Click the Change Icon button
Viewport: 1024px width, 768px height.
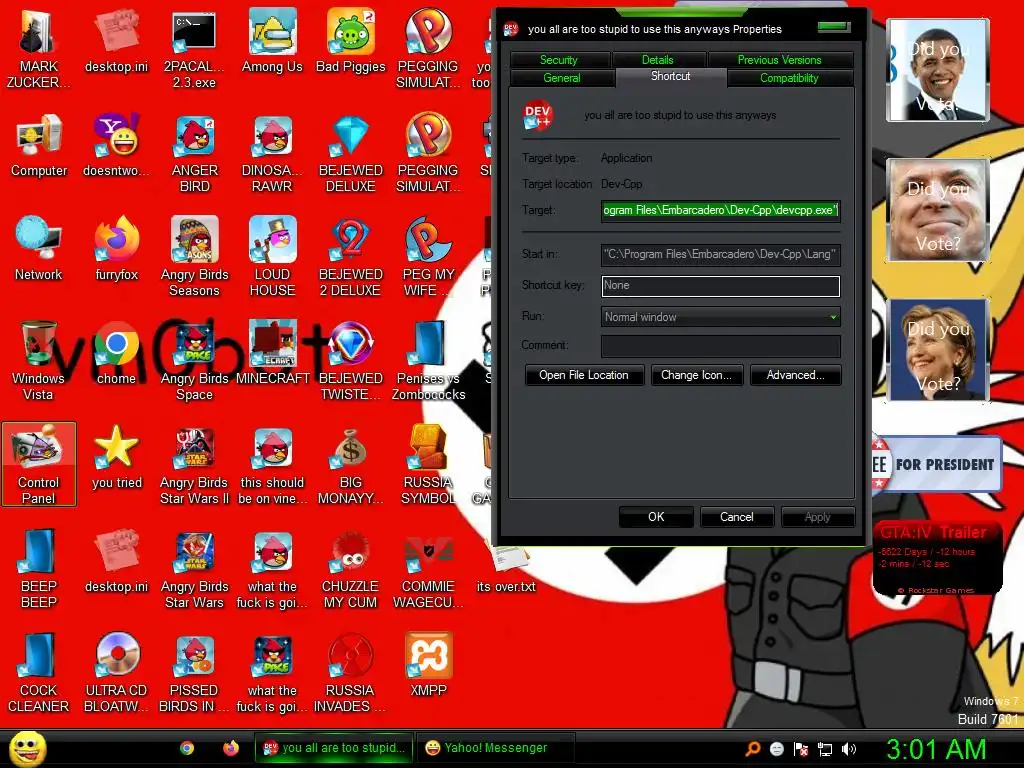click(697, 375)
